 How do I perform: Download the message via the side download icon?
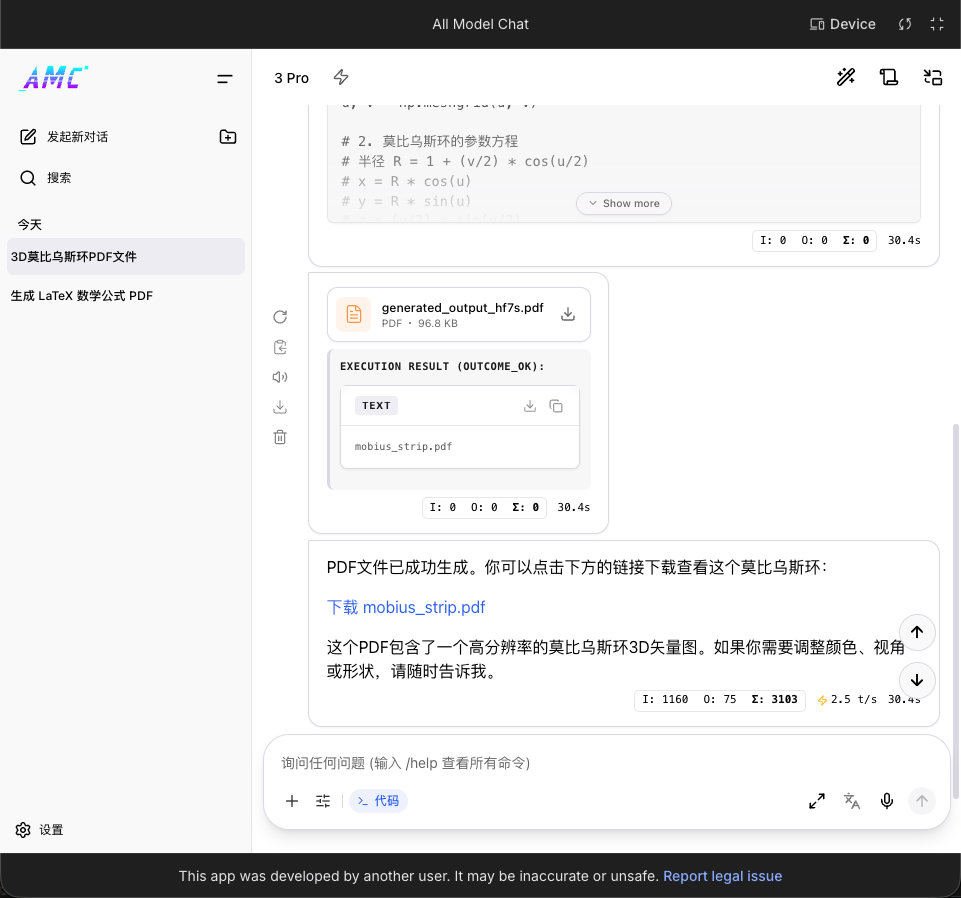point(280,407)
